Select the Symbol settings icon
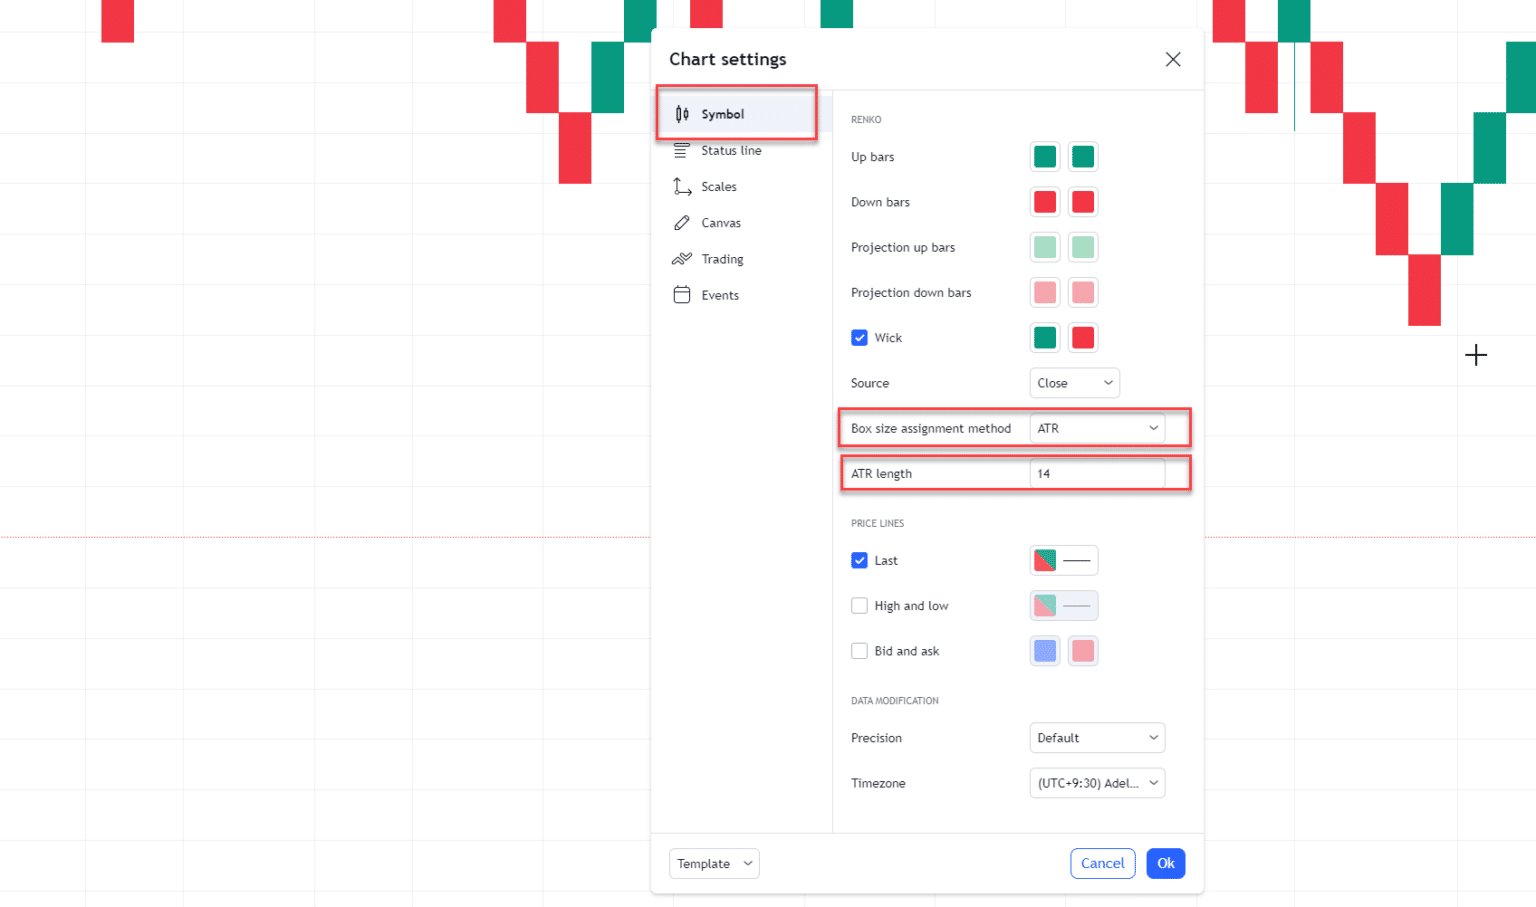Screen dimensions: 1536x907 683,113
